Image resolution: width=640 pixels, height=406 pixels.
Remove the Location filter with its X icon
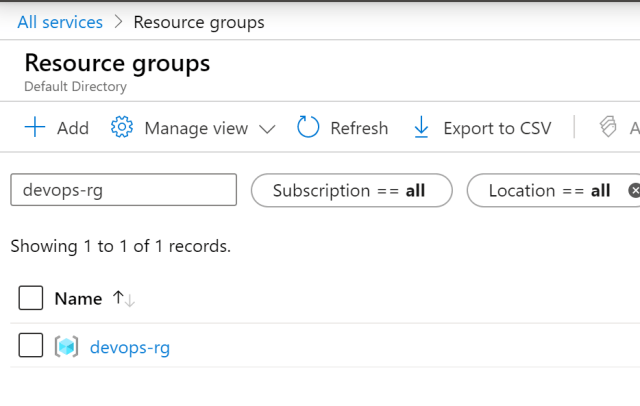click(633, 190)
